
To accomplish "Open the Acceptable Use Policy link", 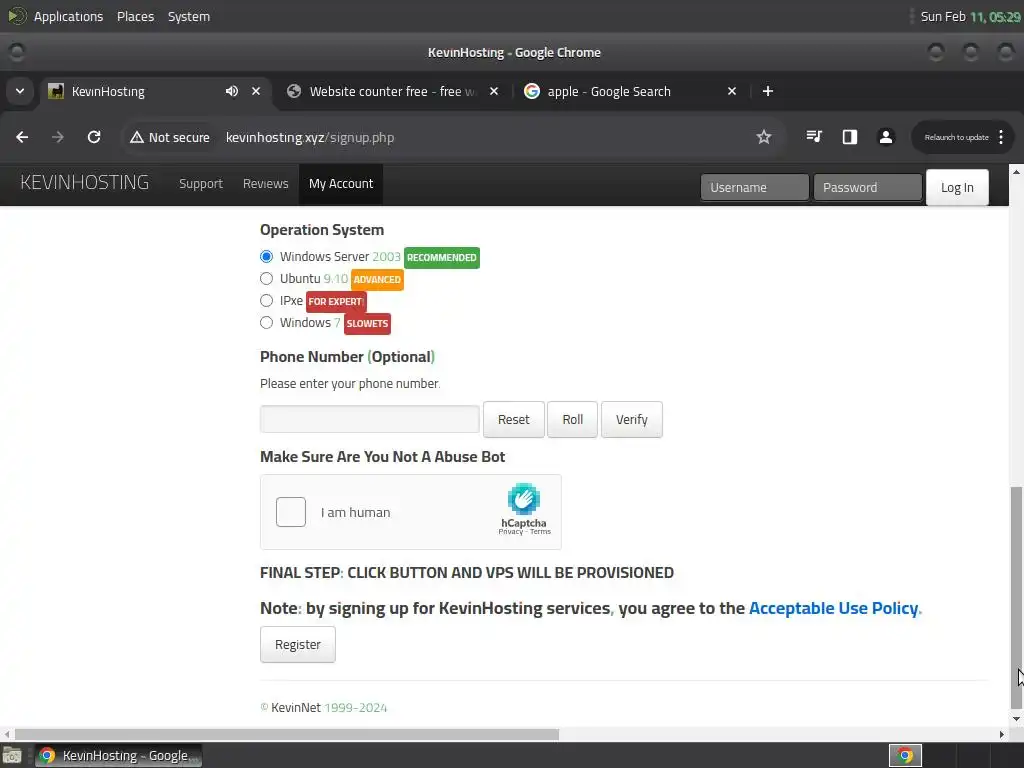I will pyautogui.click(x=833, y=608).
